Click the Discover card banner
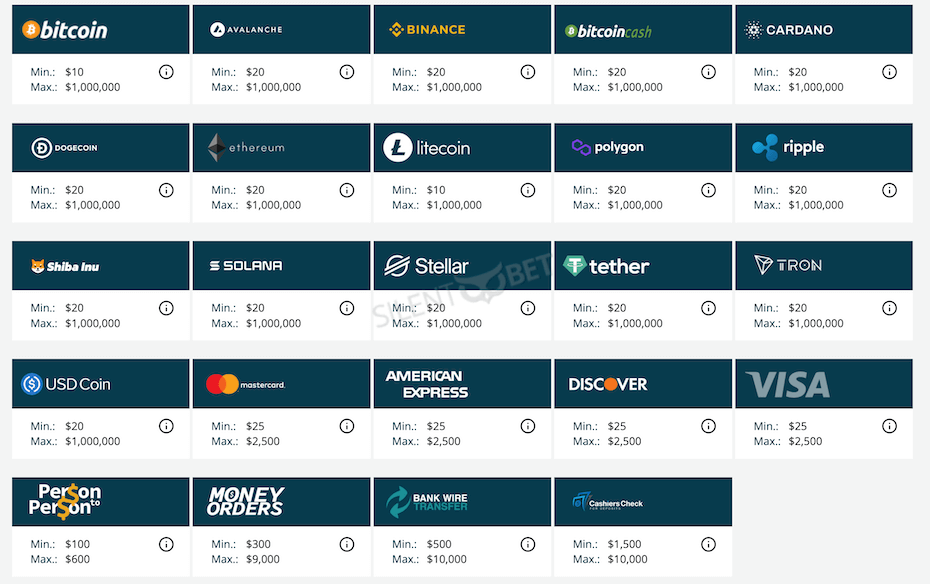Viewport: 930px width, 584px height. [x=642, y=384]
